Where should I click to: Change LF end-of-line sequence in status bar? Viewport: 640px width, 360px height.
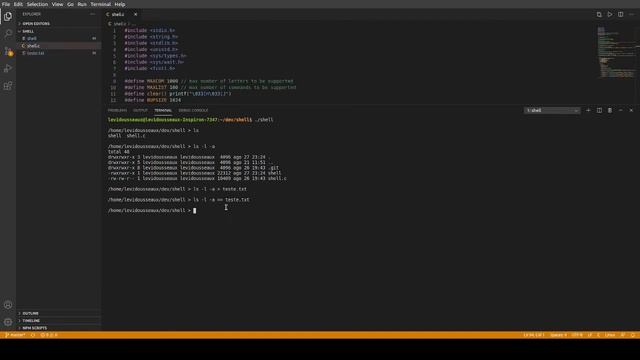point(590,335)
